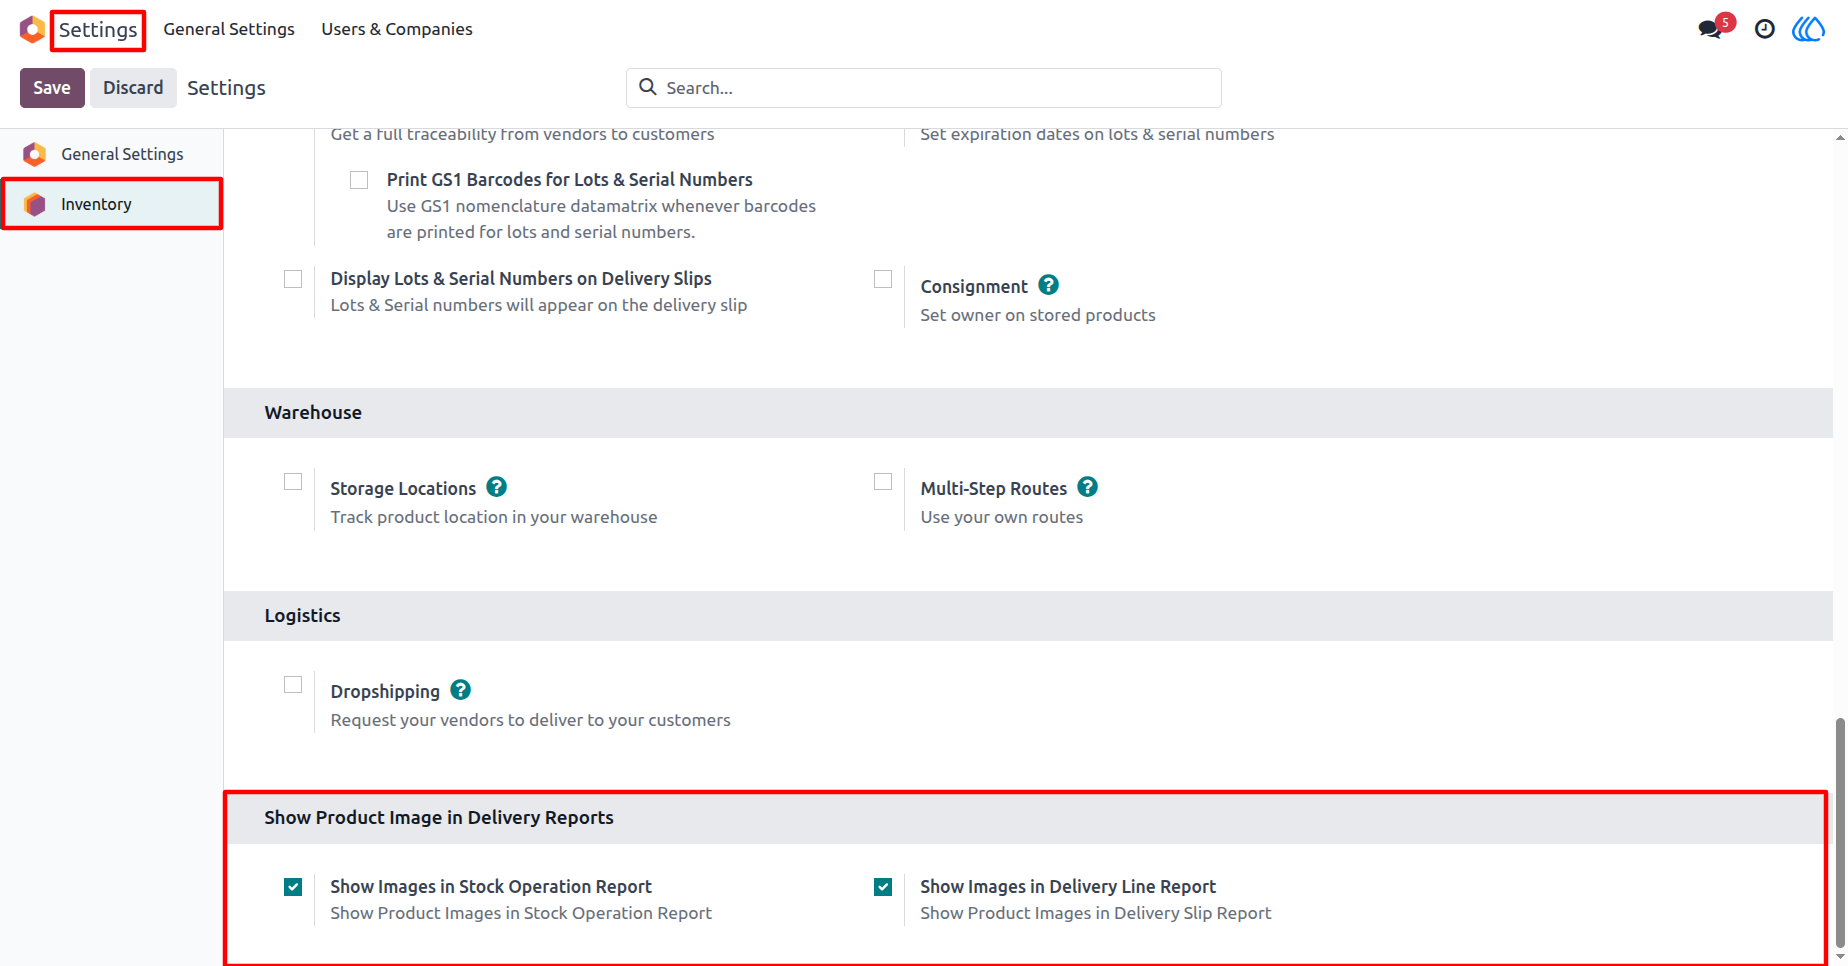Enable Multi-Step Routes checkbox
The image size is (1848, 966).
tap(883, 482)
